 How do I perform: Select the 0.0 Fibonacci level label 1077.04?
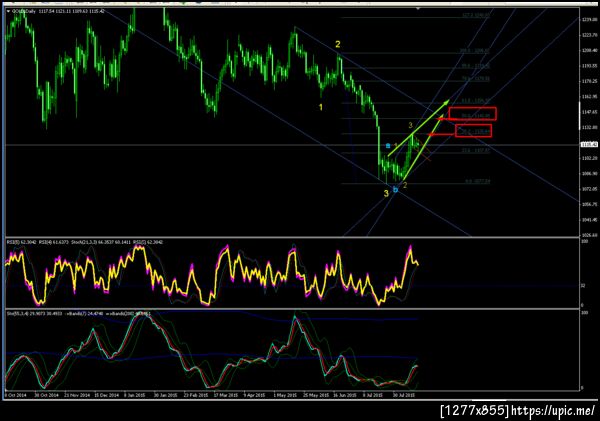click(478, 181)
